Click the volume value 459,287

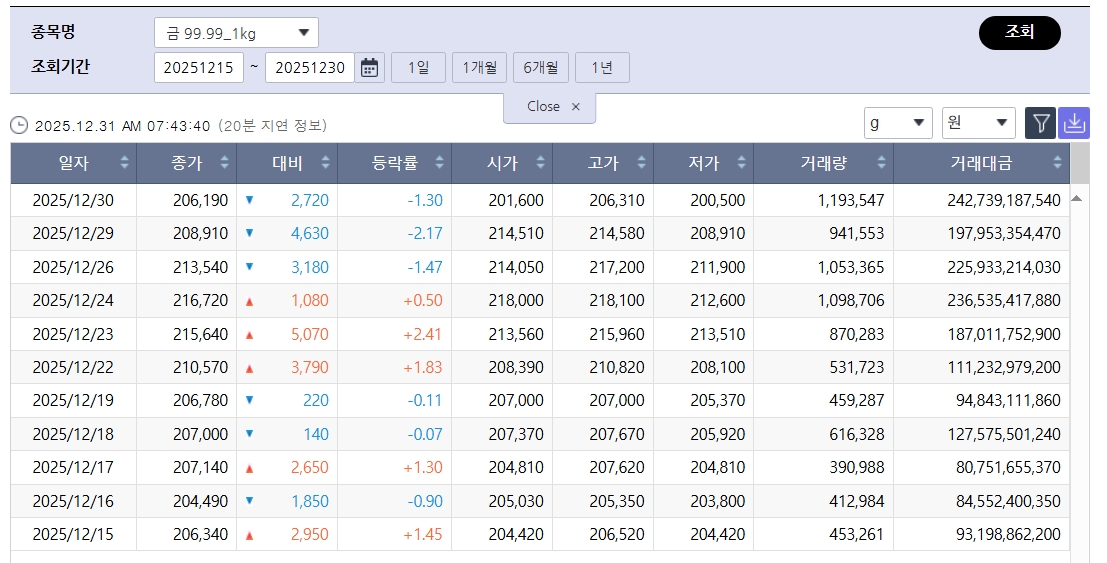click(857, 401)
